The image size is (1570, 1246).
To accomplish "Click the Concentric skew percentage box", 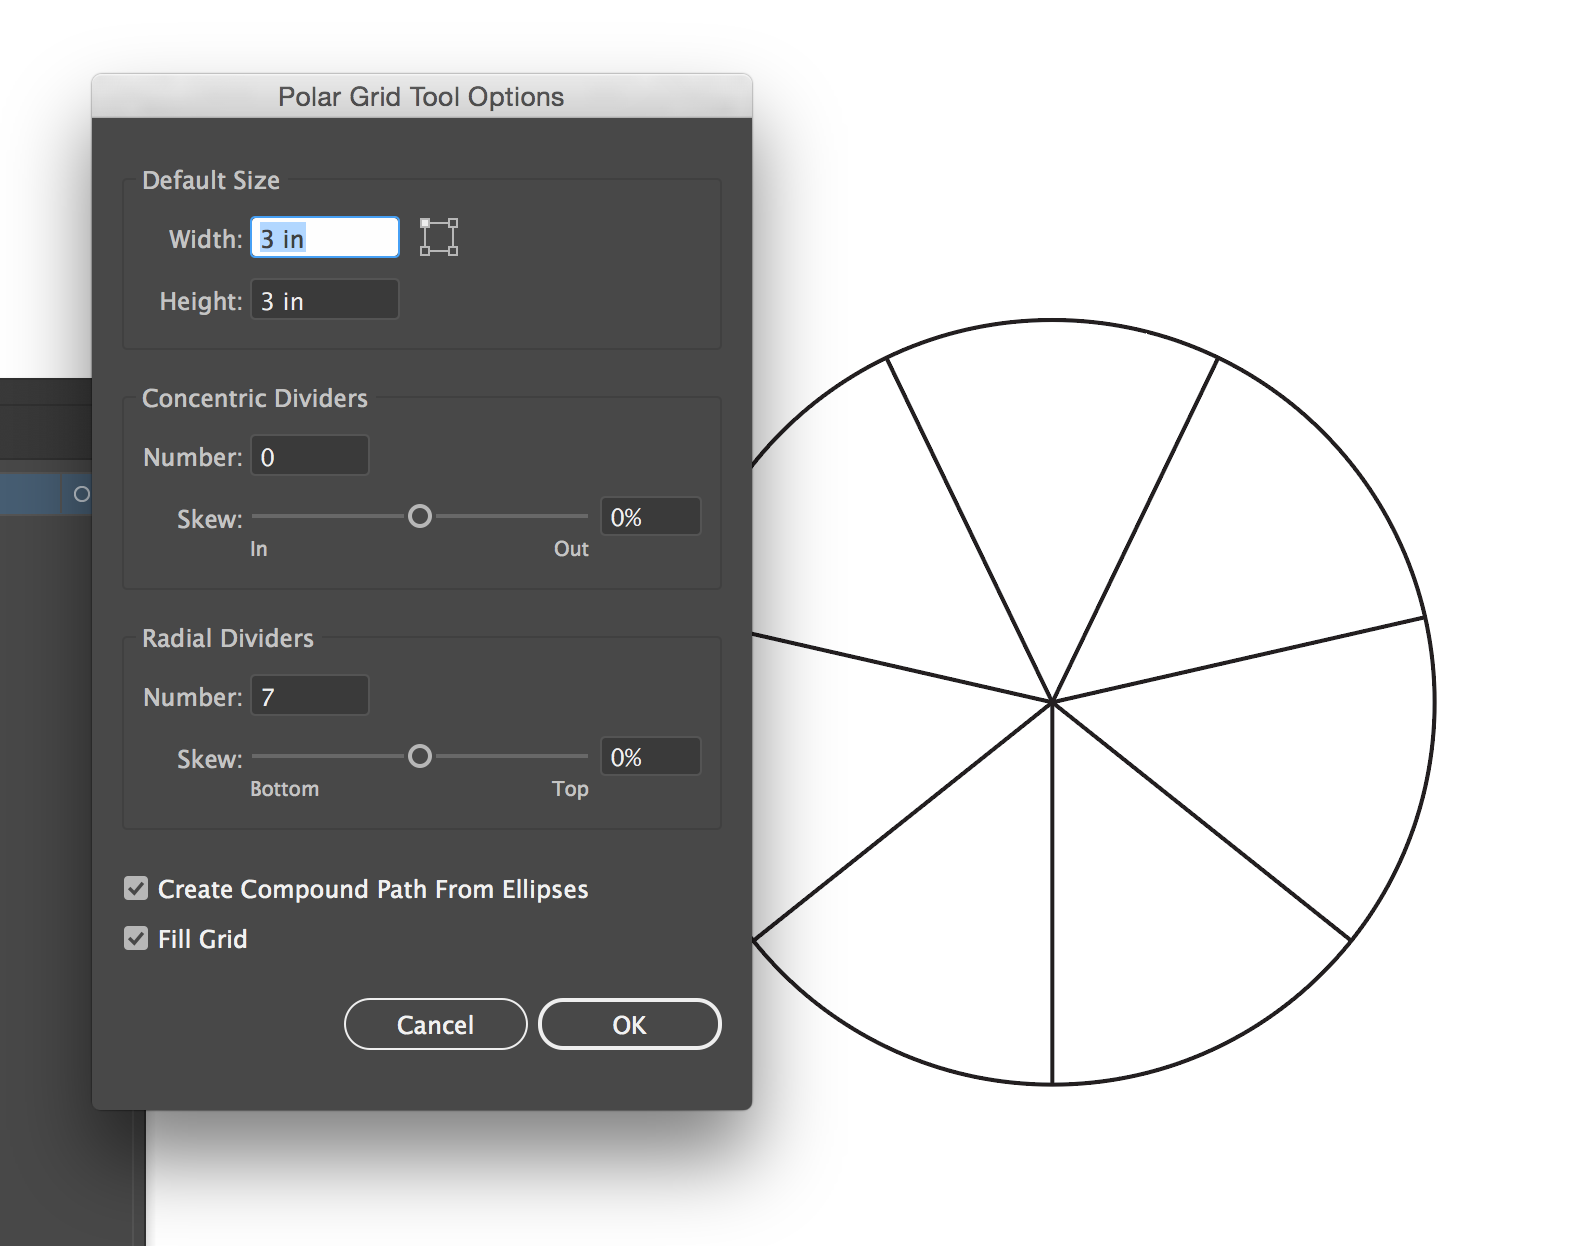I will [650, 517].
